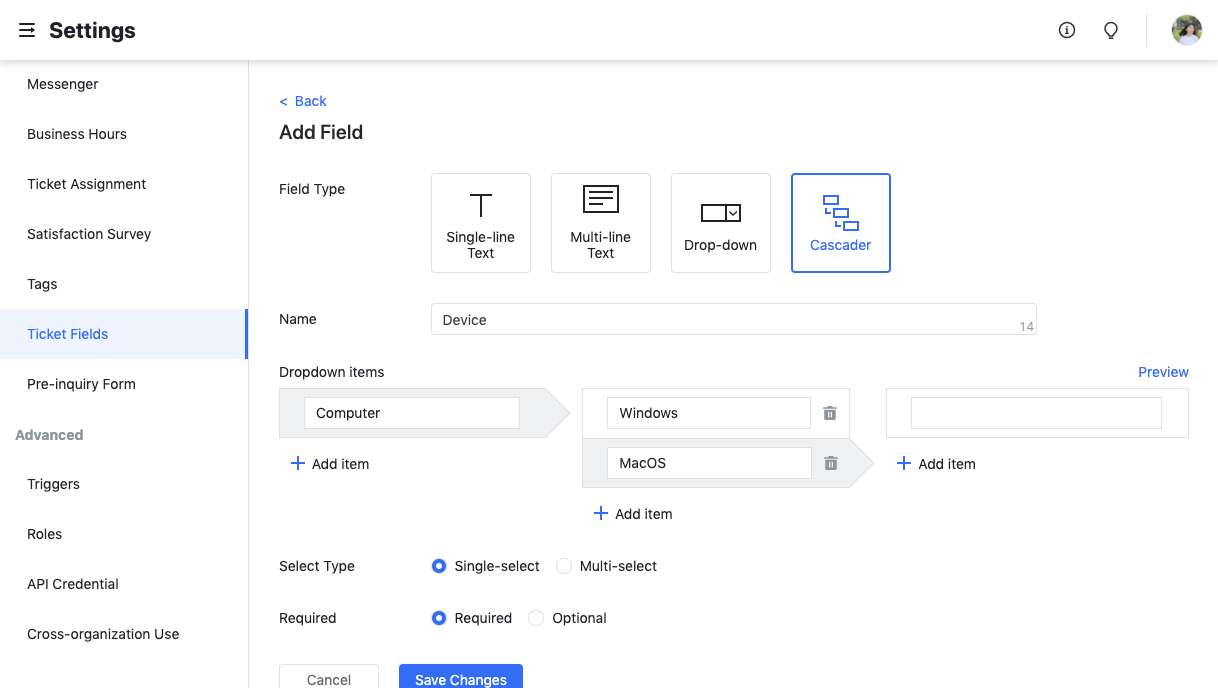Click the Cancel button
1218x688 pixels.
click(329, 676)
